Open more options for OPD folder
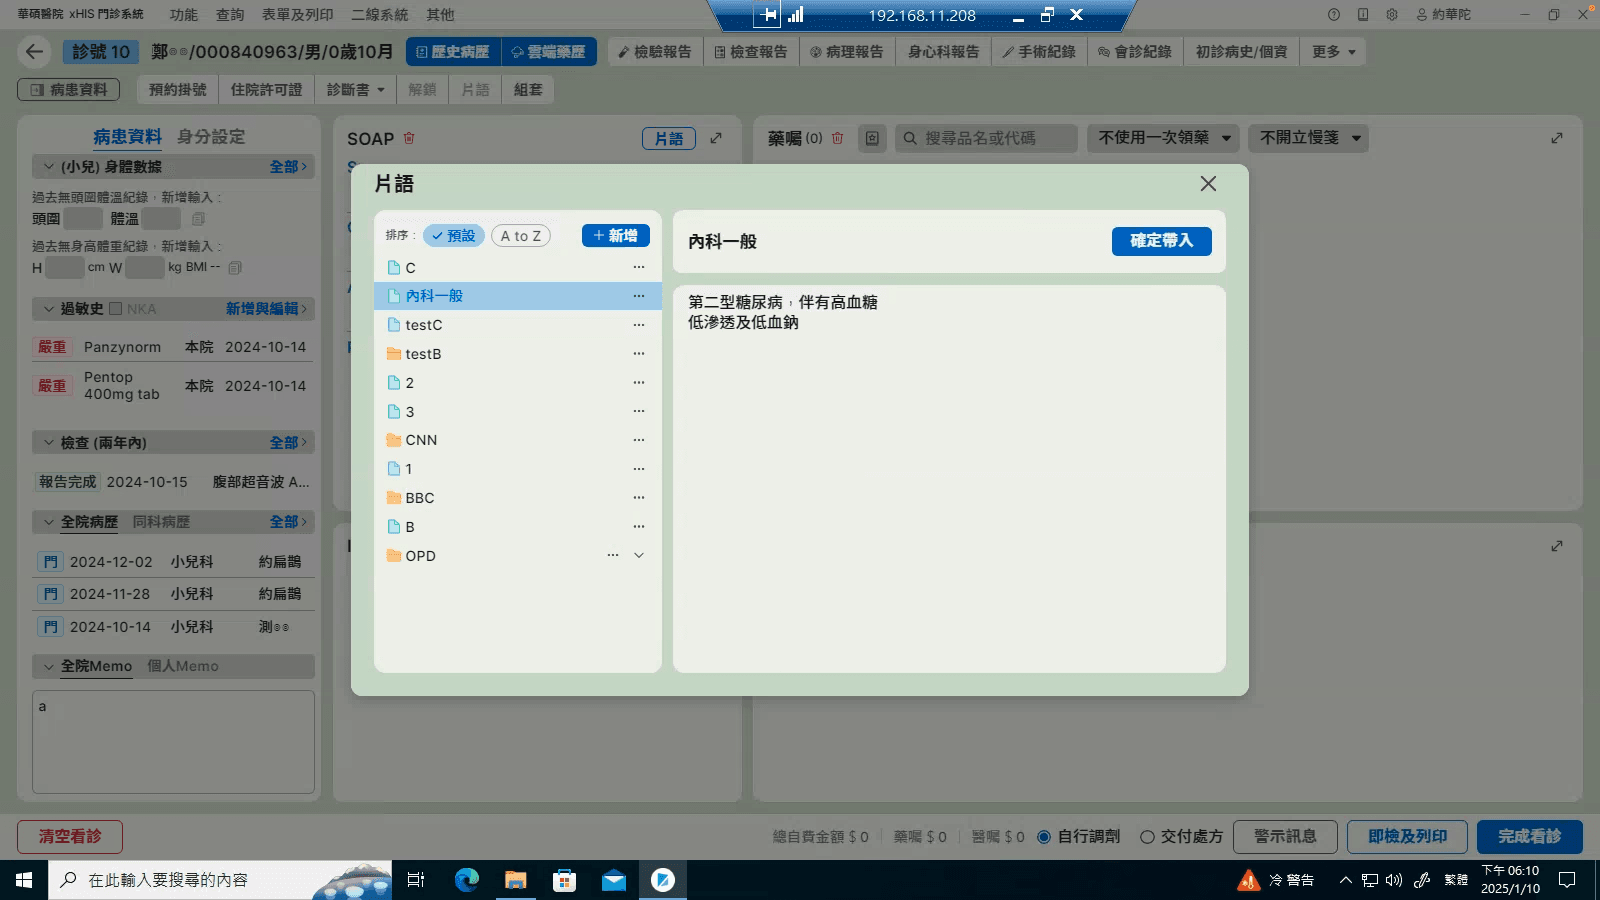Image resolution: width=1600 pixels, height=900 pixels. 613,555
